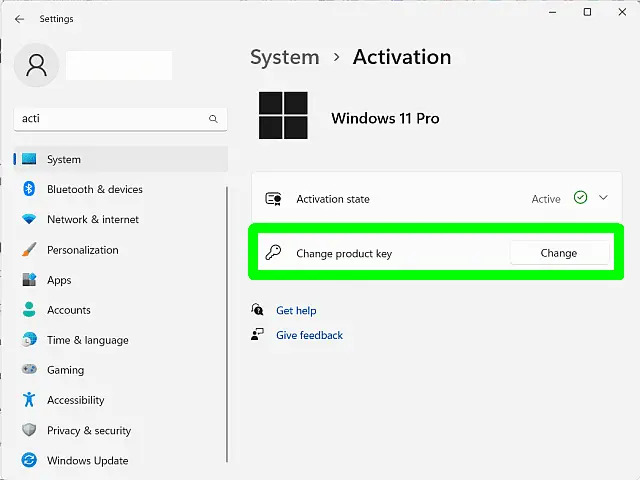This screenshot has height=480, width=640.
Task: Click the 'Change product key' label
Action: coord(344,253)
